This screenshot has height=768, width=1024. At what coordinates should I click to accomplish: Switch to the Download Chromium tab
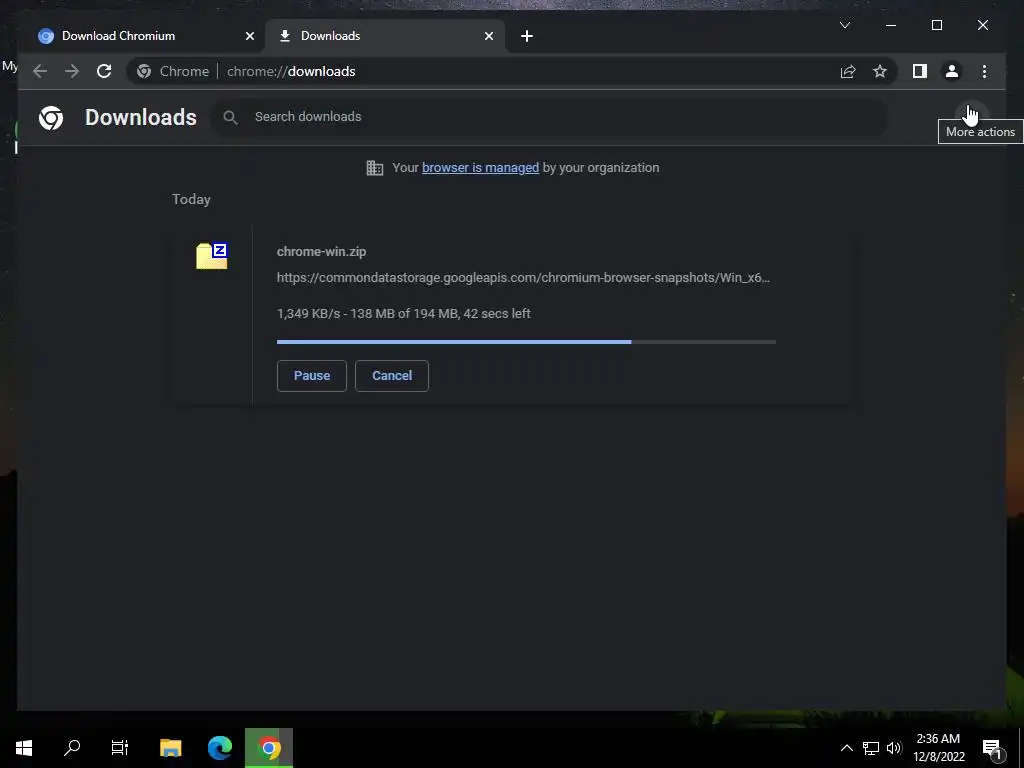click(140, 36)
